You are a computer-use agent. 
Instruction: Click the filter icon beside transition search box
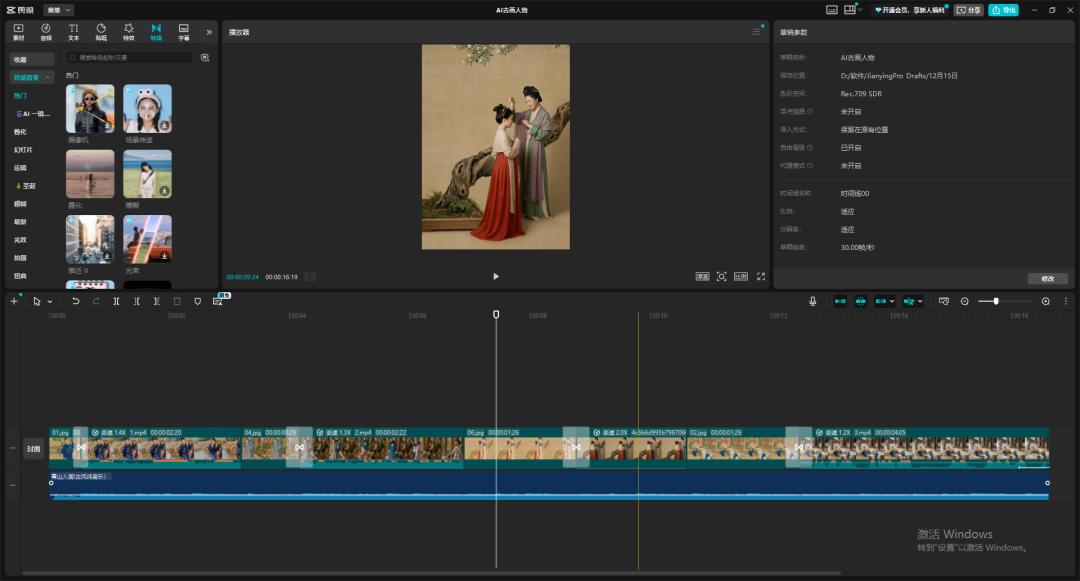click(x=205, y=58)
